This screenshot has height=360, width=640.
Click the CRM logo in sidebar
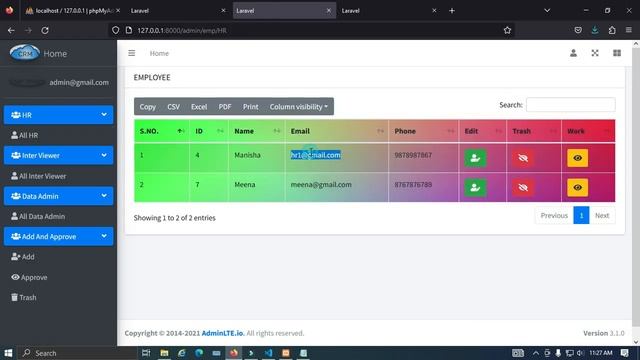[25, 53]
